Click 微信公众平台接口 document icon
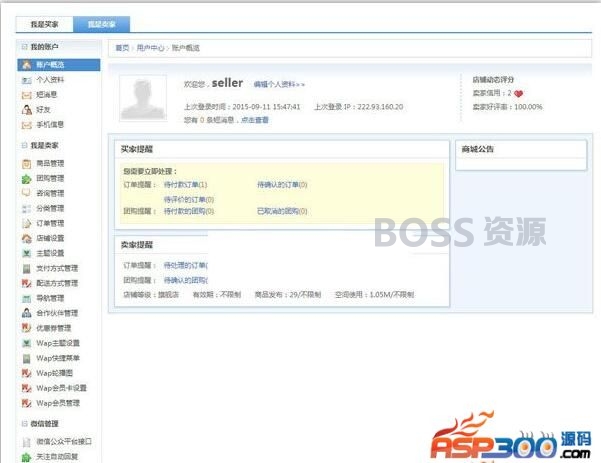Image resolution: width=601 pixels, height=463 pixels. (26, 442)
